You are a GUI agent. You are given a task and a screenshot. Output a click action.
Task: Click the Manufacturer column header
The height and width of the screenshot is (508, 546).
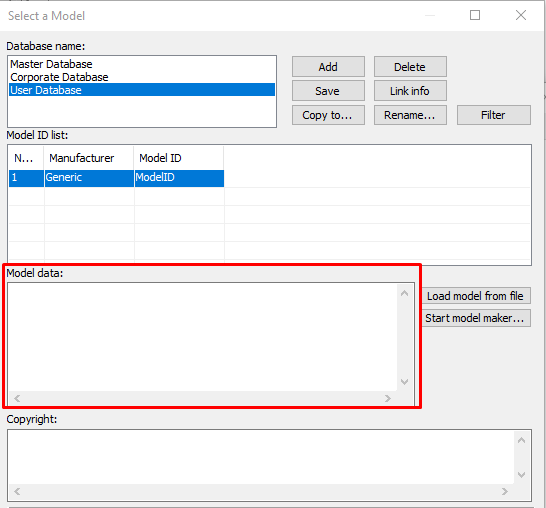click(89, 158)
